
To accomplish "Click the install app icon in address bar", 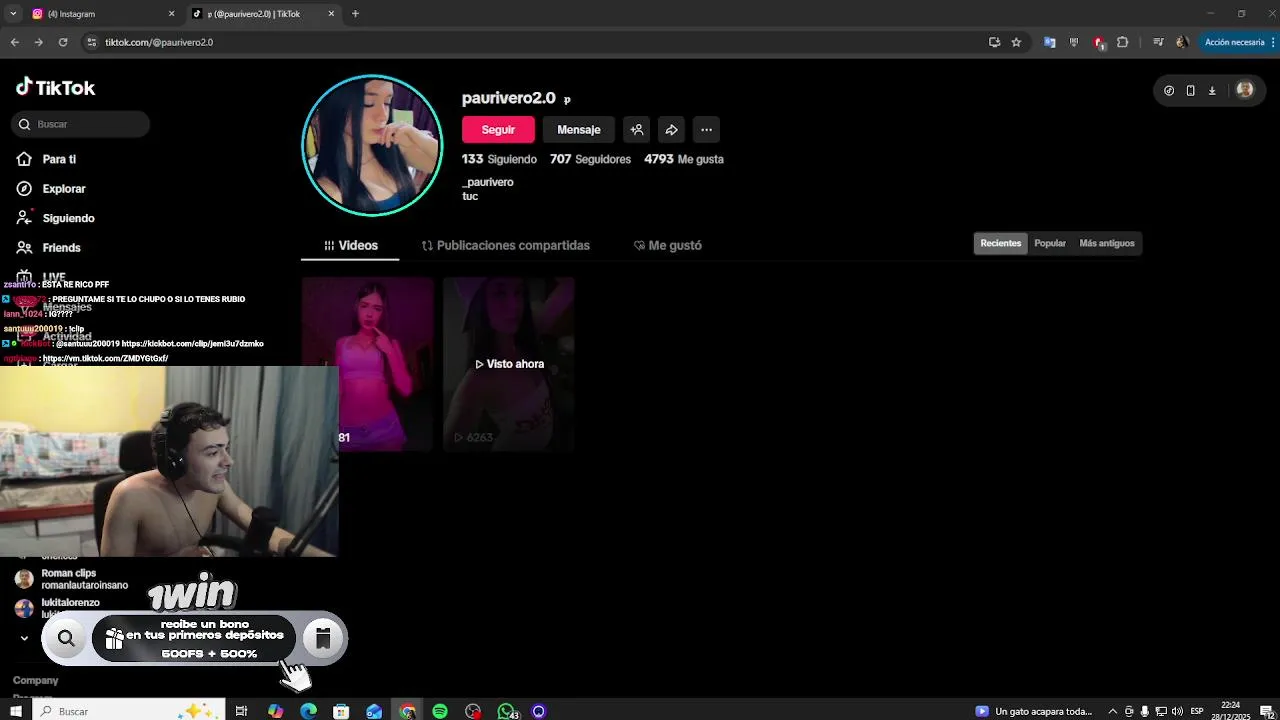I will click(x=994, y=42).
